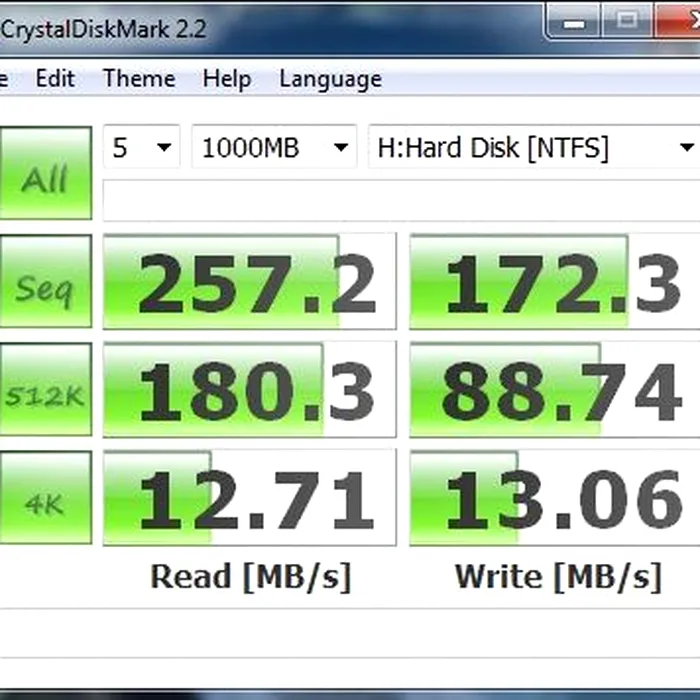Click the Seq write result 172.3
700x700 pixels.
pos(554,281)
